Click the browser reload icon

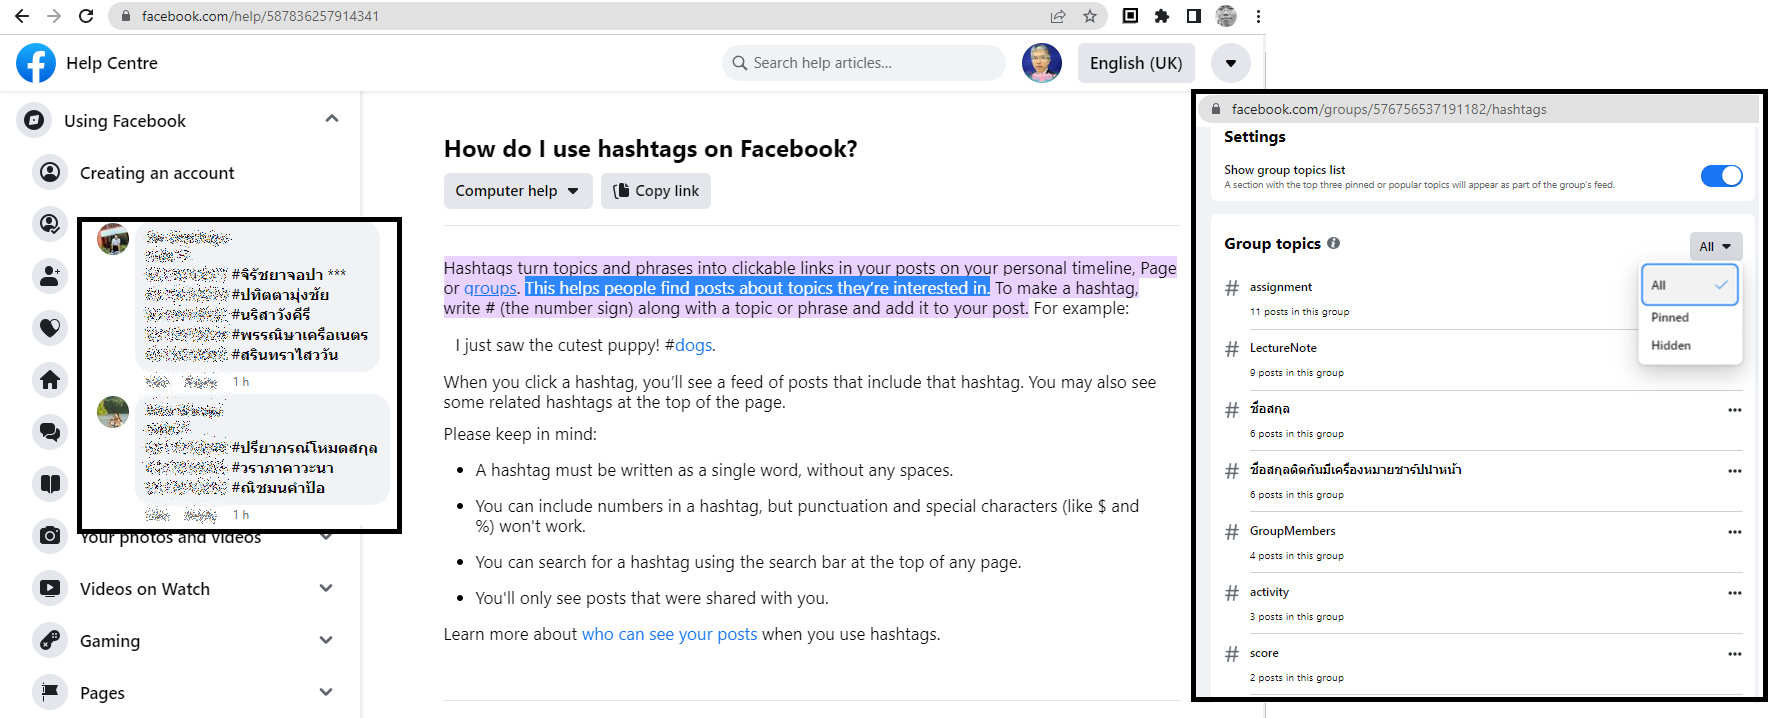click(86, 16)
